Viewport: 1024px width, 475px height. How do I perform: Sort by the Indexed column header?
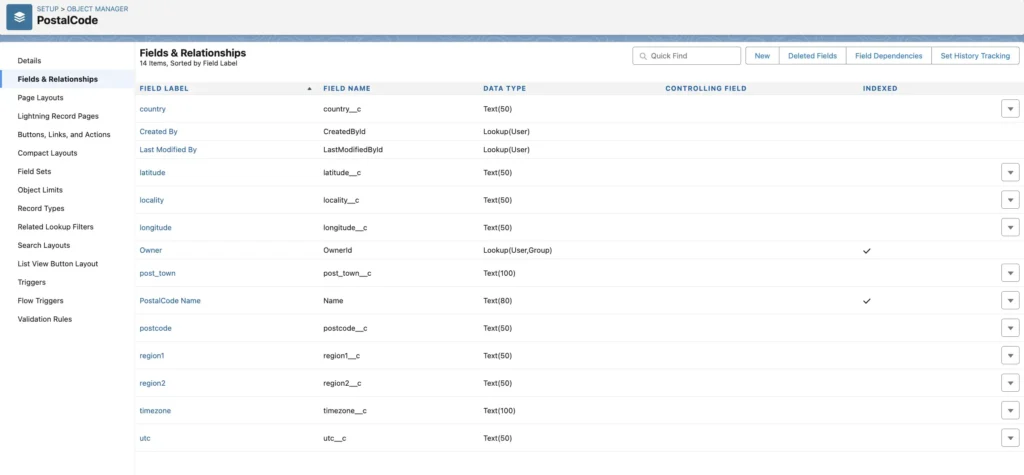[x=880, y=89]
